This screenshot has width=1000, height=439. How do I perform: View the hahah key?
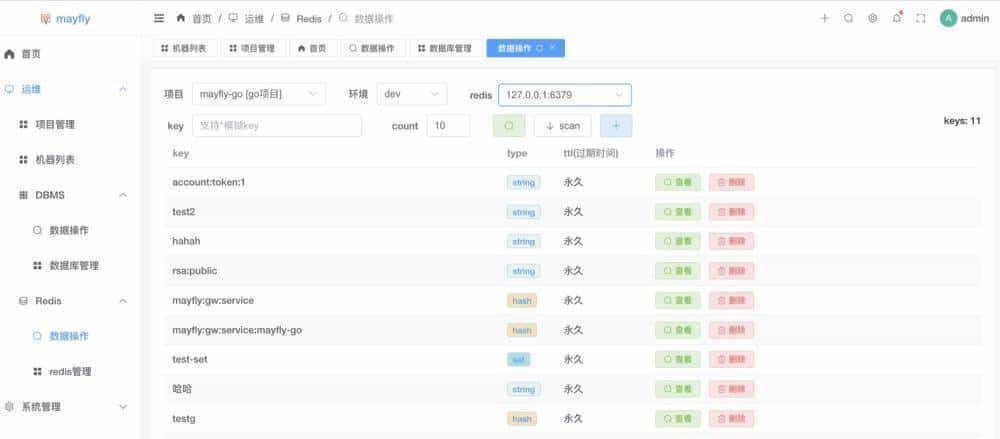tap(677, 241)
